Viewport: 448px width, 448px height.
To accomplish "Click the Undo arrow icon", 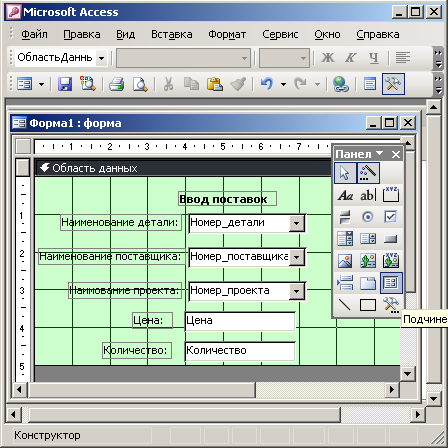I will [267, 84].
